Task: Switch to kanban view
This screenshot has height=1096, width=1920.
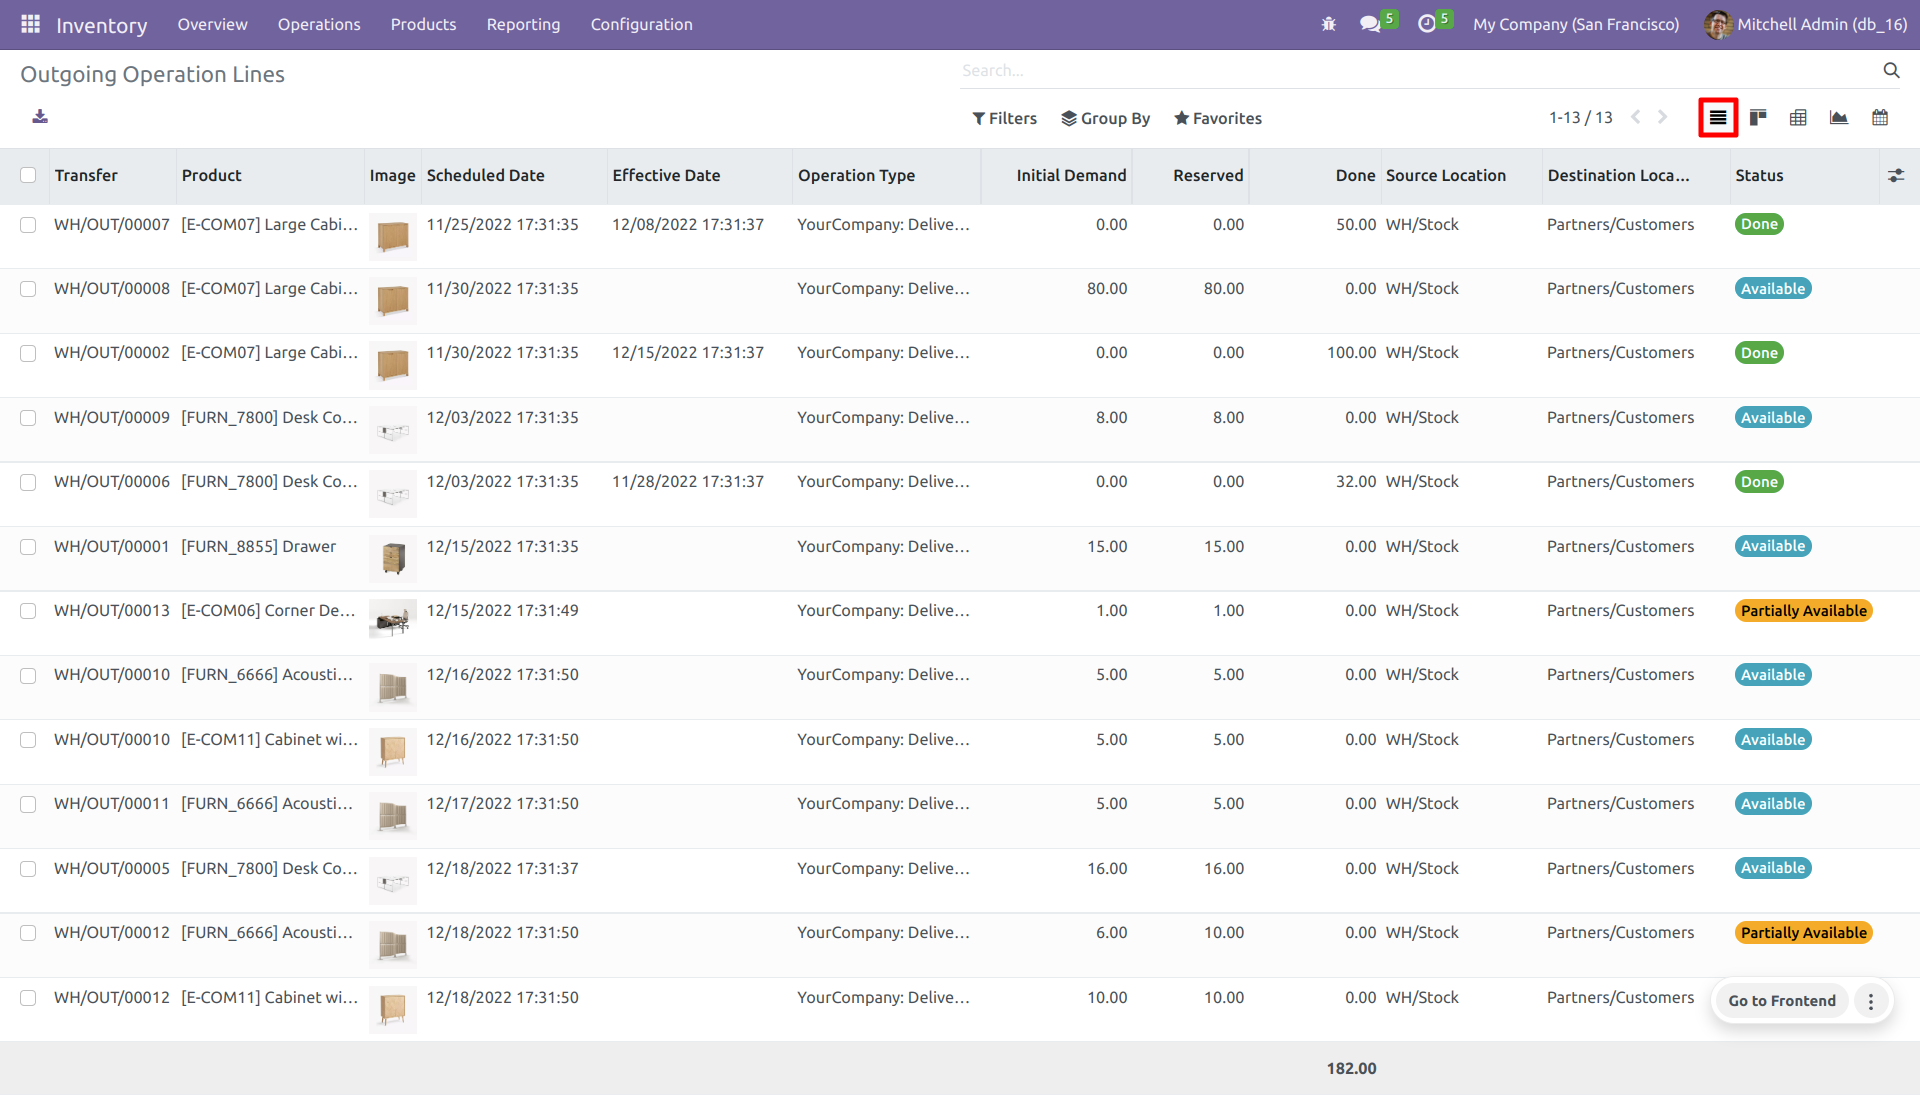Action: pos(1758,118)
